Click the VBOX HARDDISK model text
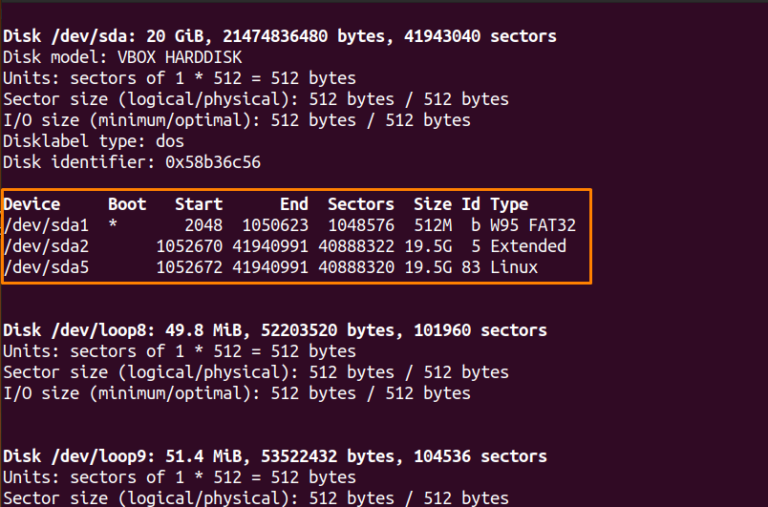 [x=180, y=57]
